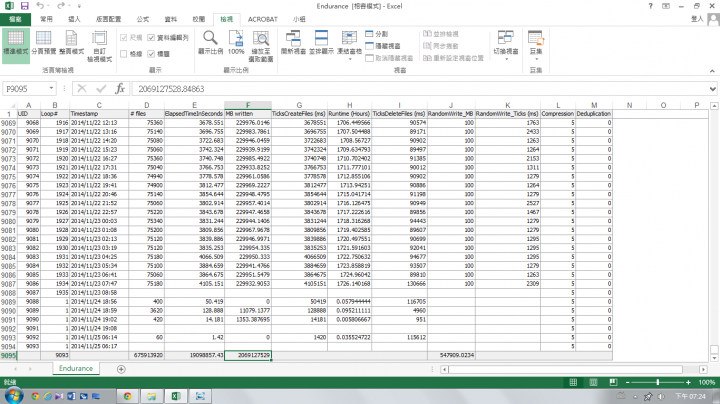The width and height of the screenshot is (720, 404).
Task: Click the cancel X in formula bar
Action: pyautogui.click(x=82, y=88)
